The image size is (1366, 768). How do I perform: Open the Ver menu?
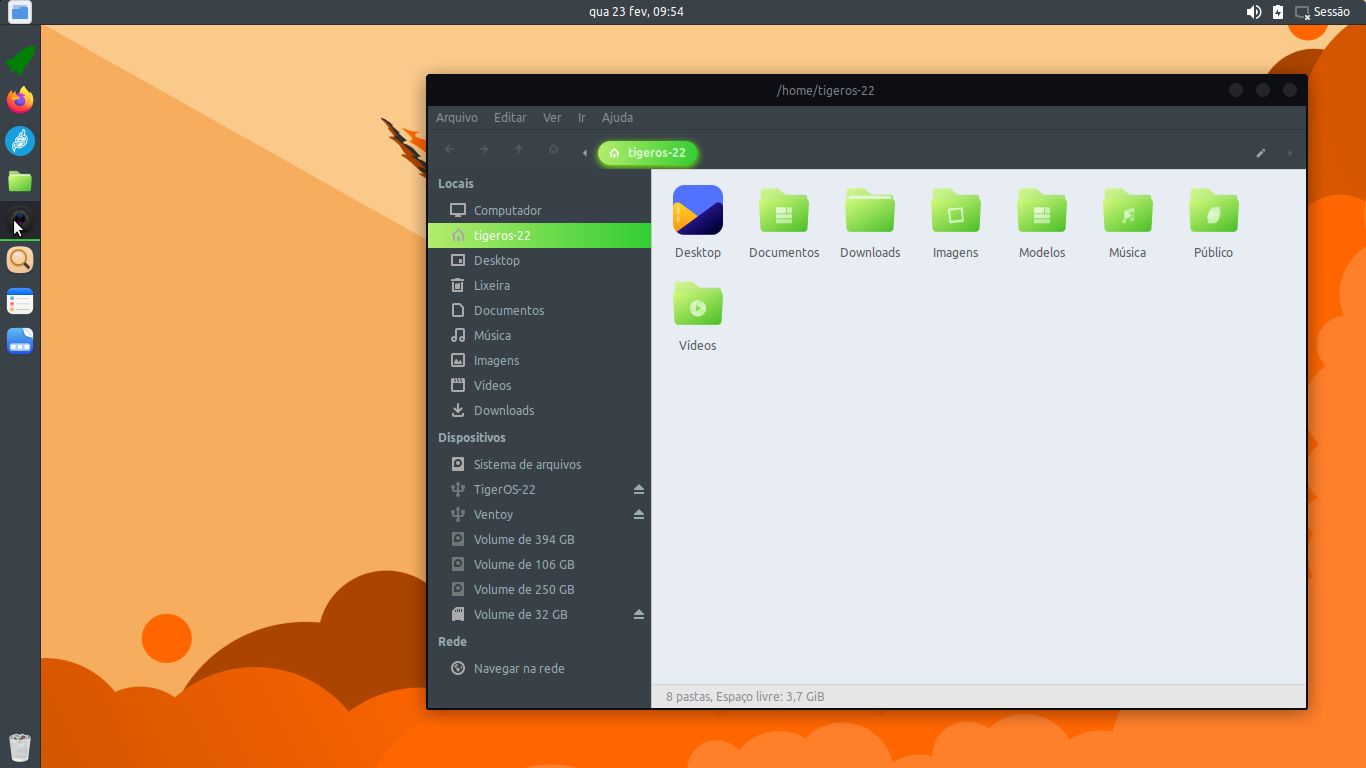click(x=552, y=117)
